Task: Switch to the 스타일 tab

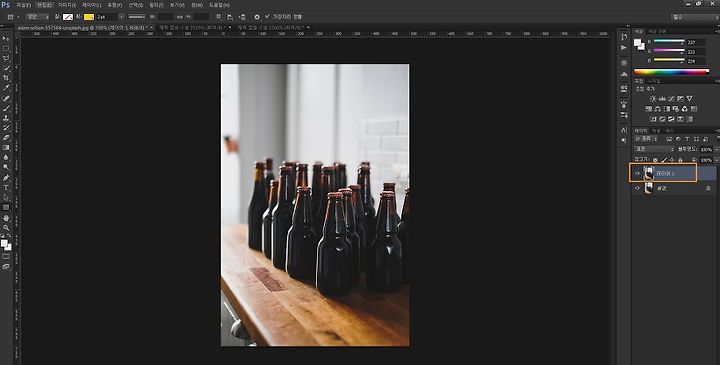Action: 653,81
